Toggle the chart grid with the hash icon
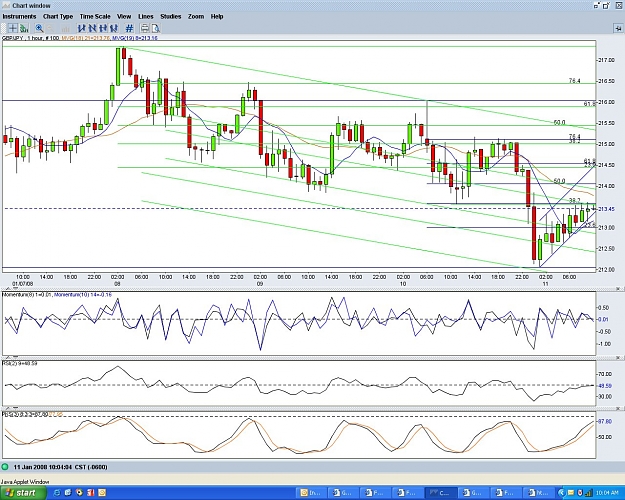The width and height of the screenshot is (625, 500). pos(129,28)
